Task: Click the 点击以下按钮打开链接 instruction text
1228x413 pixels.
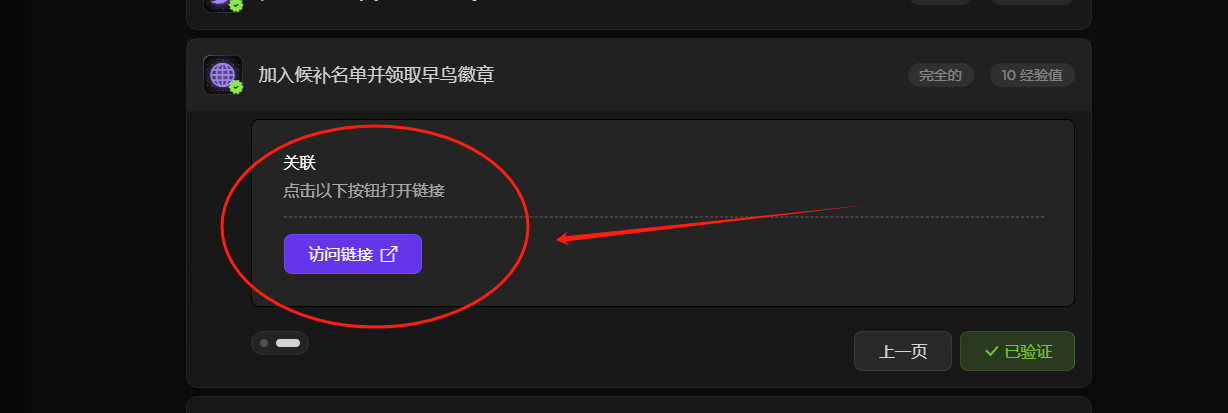Action: tap(364, 190)
